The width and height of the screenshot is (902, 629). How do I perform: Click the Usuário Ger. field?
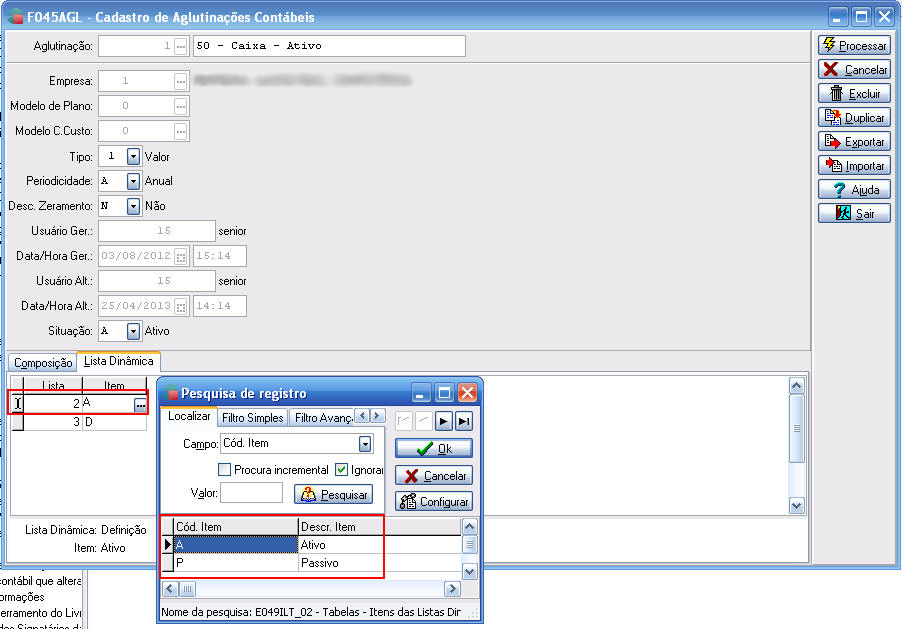pyautogui.click(x=156, y=231)
